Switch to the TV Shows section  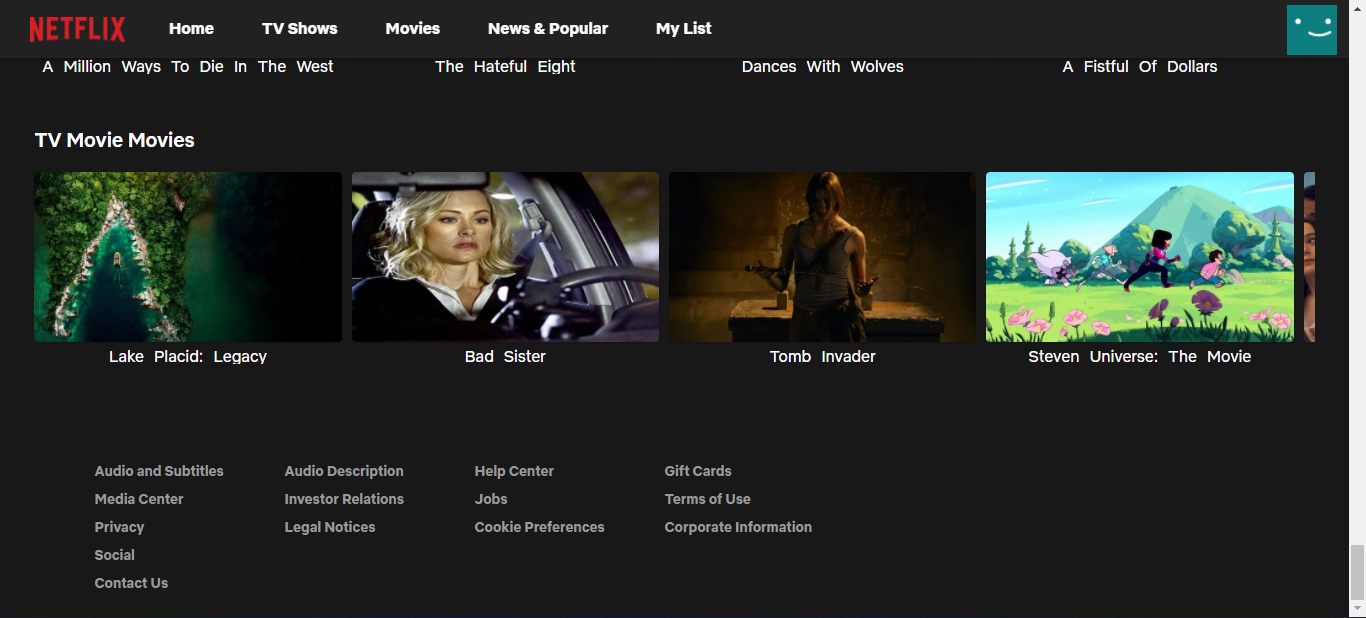point(299,28)
